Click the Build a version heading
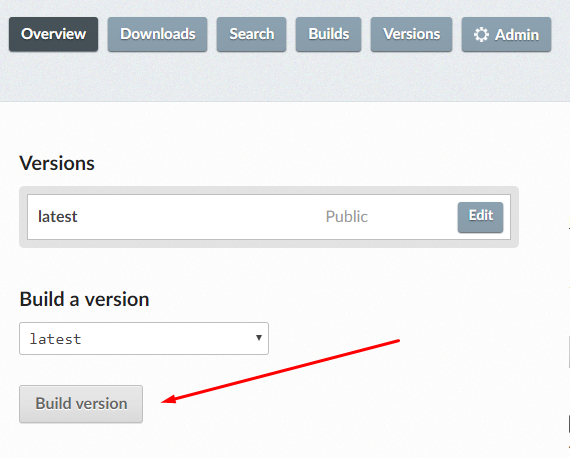Screen dimensions: 570x458 [x=84, y=299]
